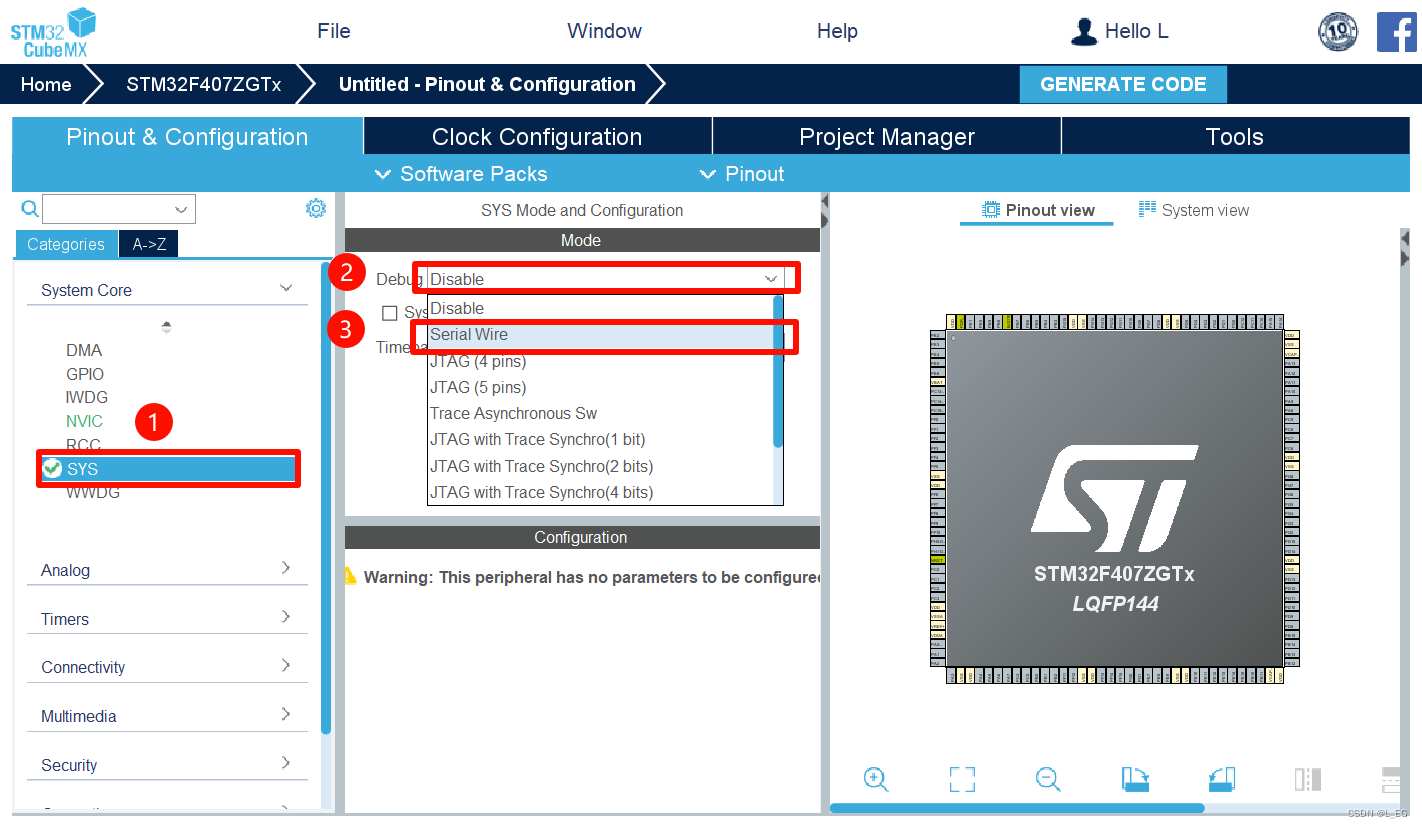Open the Help menu
This screenshot has width=1422, height=828.
pos(837,31)
